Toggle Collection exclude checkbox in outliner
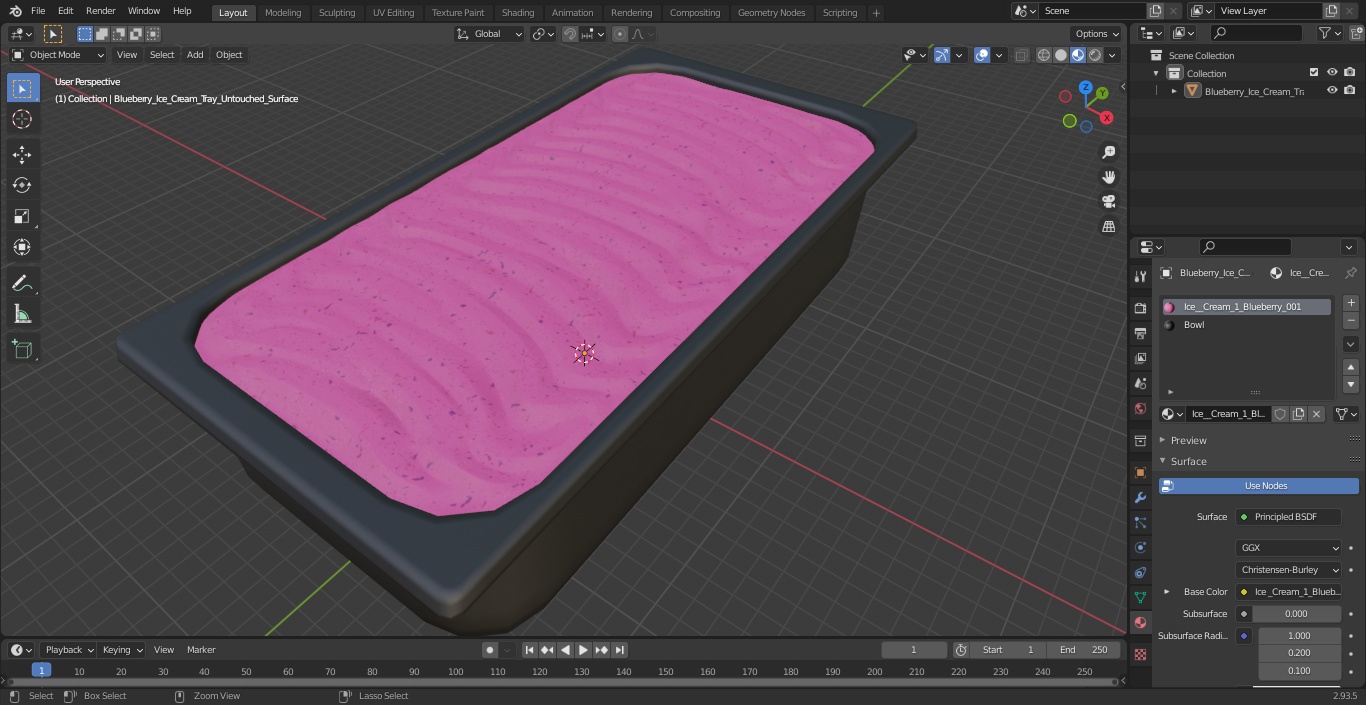1366x705 pixels. [x=1314, y=73]
